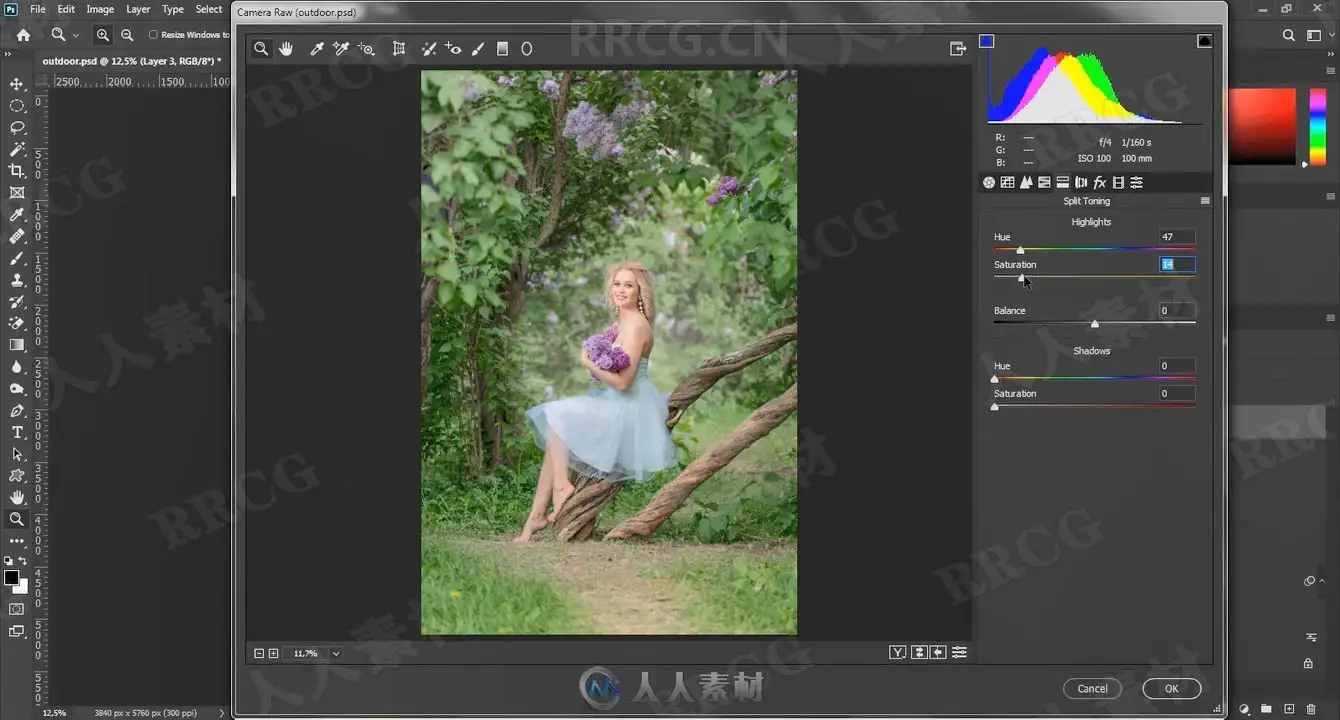
Task: Select the Clone Stamp tool
Action: tap(17, 280)
